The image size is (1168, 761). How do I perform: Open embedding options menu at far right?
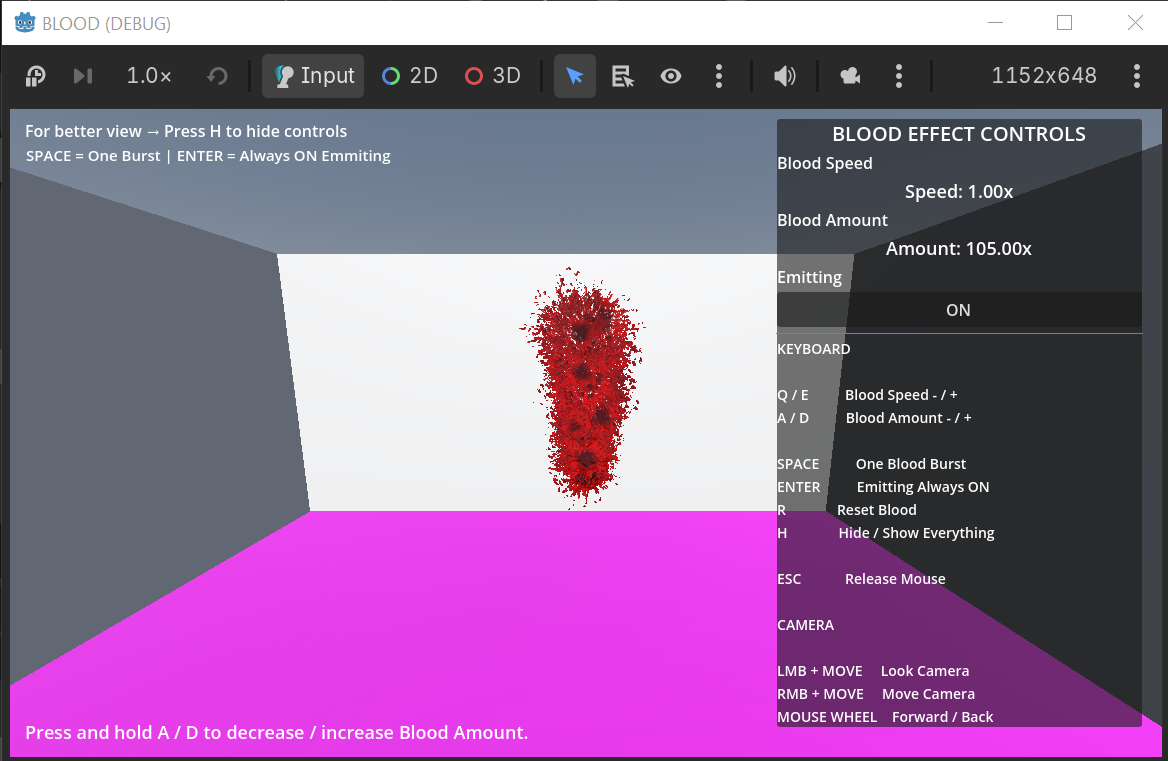[x=1137, y=76]
